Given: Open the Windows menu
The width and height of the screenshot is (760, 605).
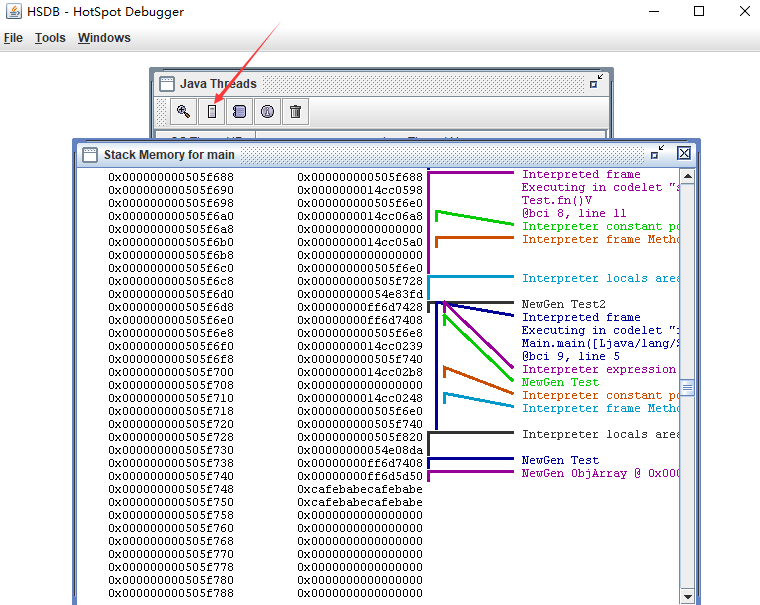Looking at the screenshot, I should click(104, 38).
